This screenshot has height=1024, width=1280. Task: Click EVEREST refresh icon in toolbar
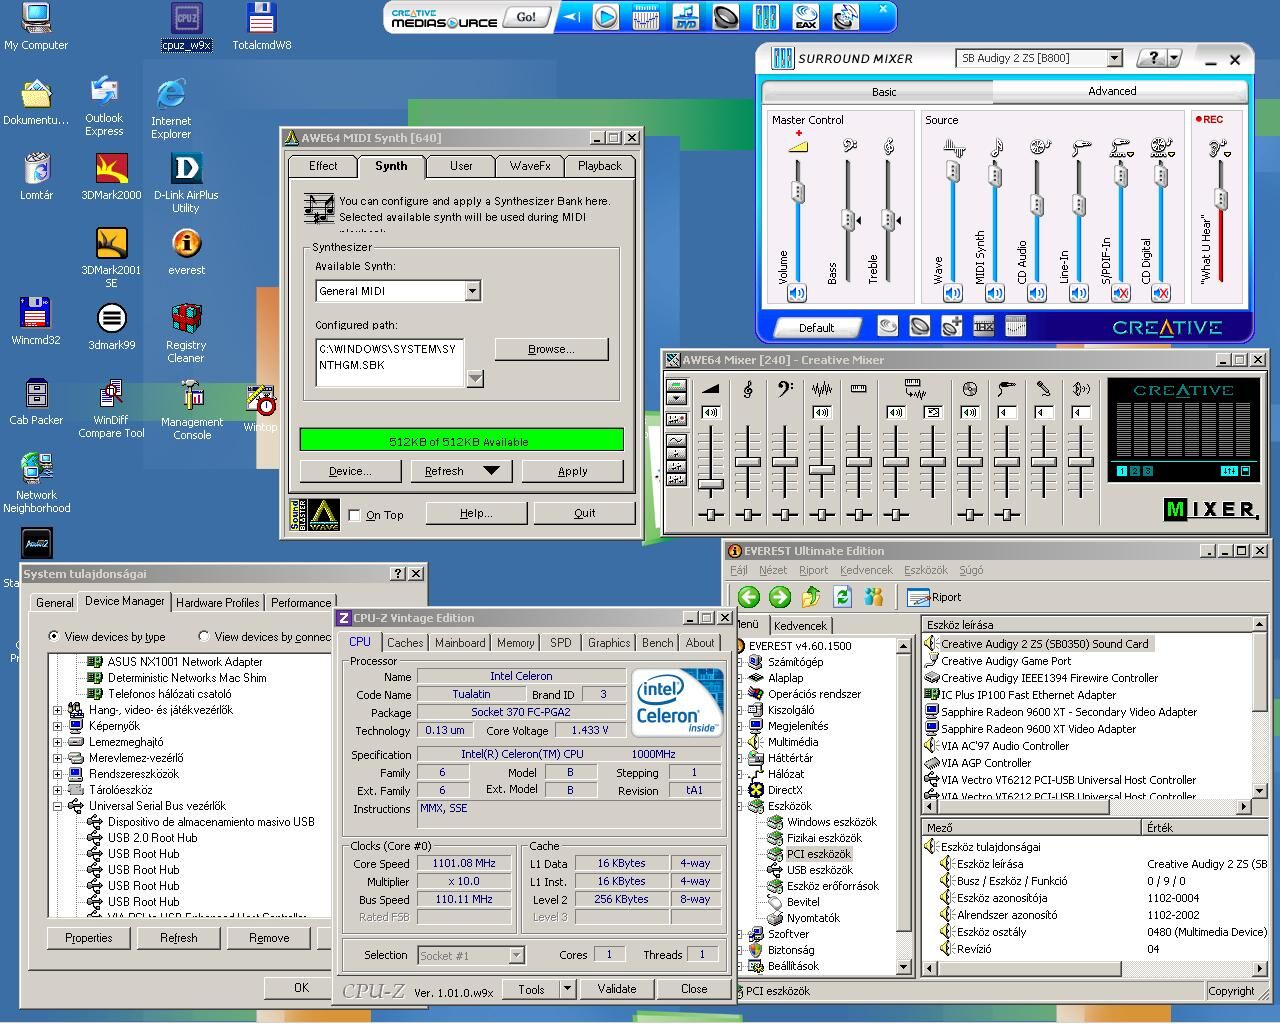(842, 597)
